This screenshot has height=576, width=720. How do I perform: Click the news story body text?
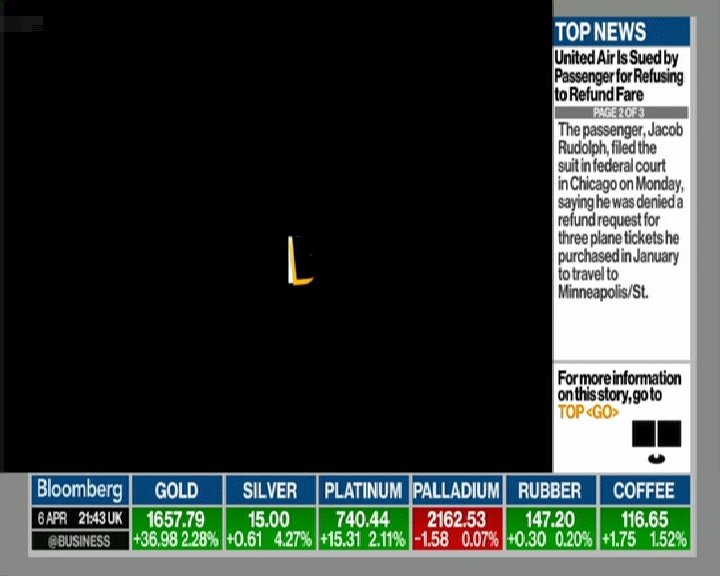[x=620, y=211]
